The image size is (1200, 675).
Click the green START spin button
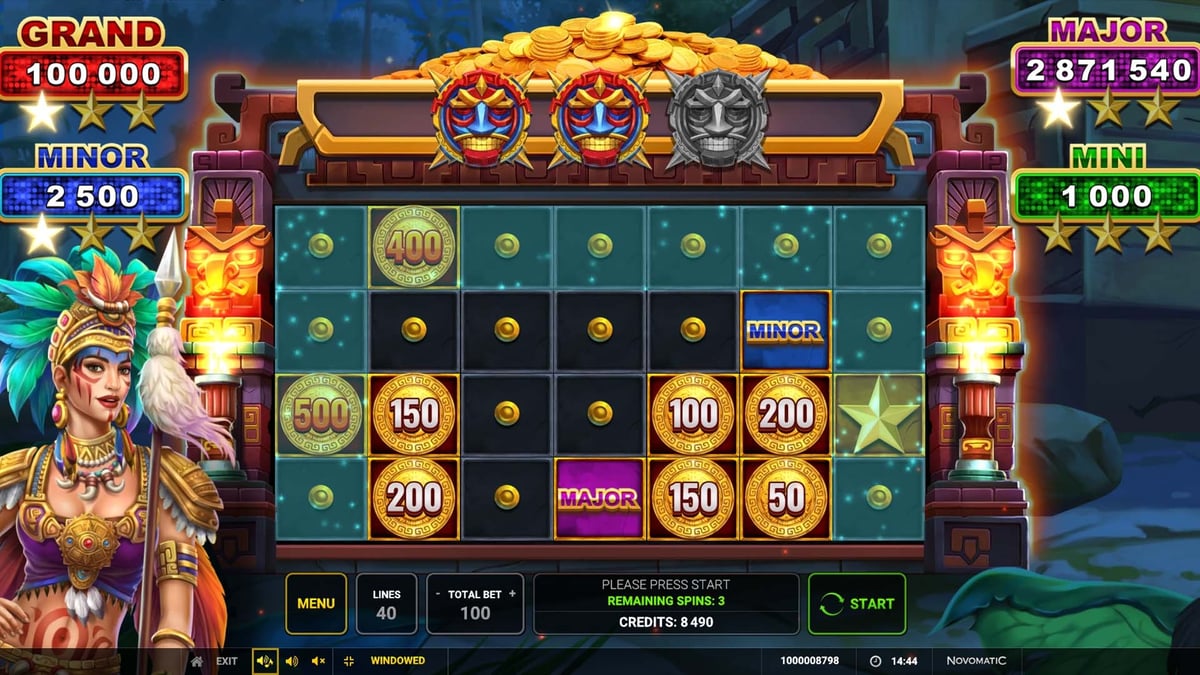857,603
